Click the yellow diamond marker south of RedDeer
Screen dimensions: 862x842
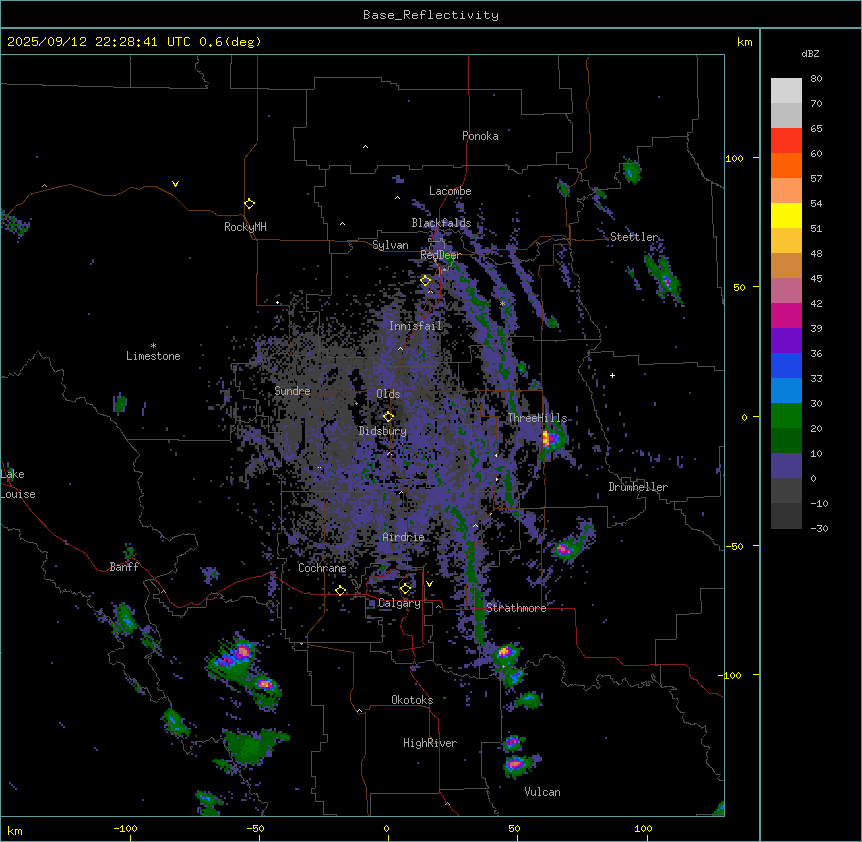(426, 281)
